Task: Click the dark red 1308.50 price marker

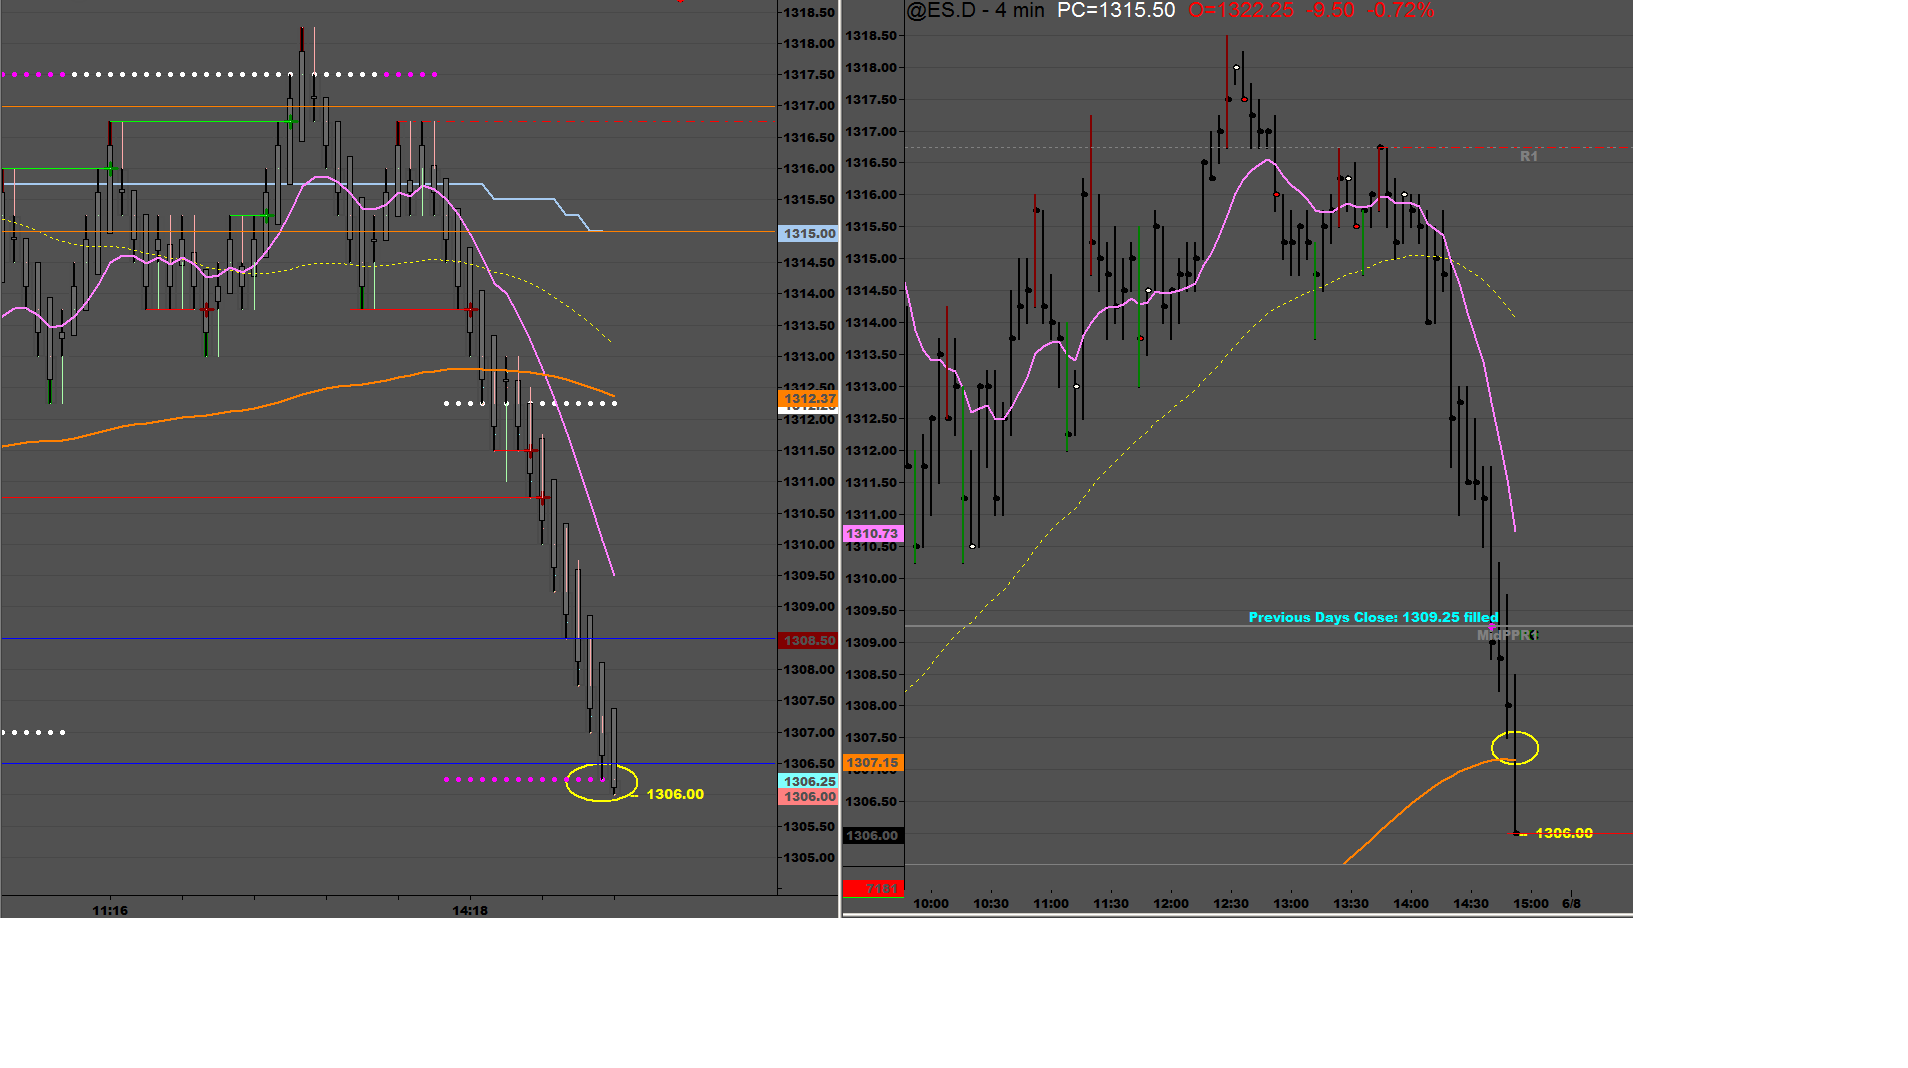Action: pos(808,641)
